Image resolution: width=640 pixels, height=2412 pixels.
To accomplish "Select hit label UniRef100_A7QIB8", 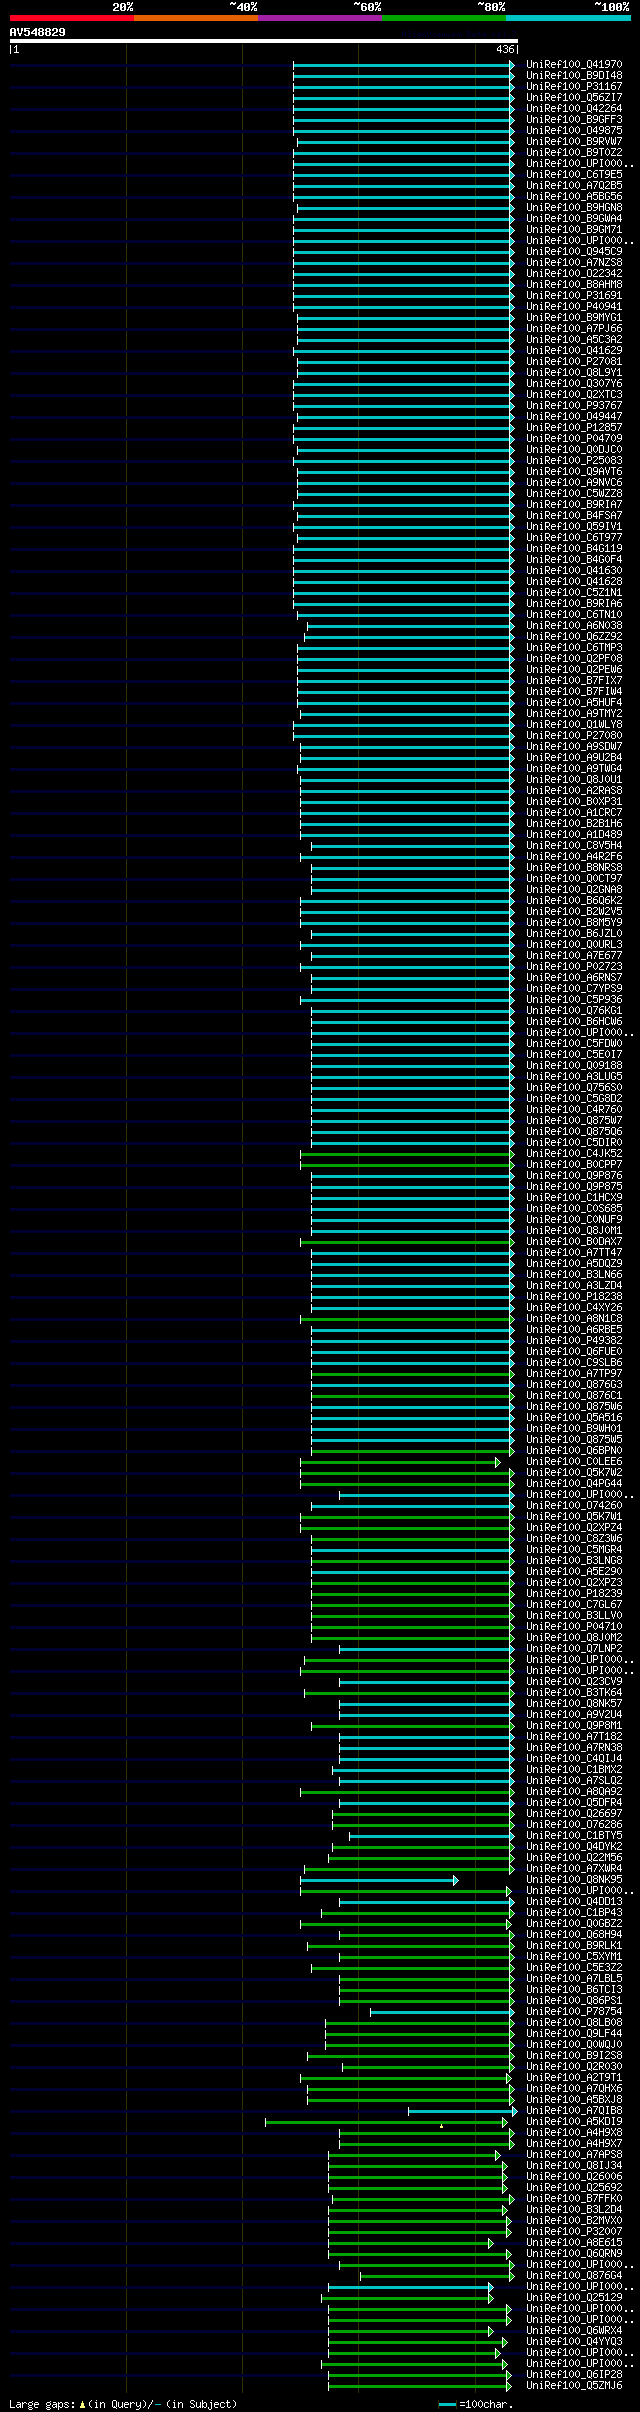I will tap(574, 2111).
